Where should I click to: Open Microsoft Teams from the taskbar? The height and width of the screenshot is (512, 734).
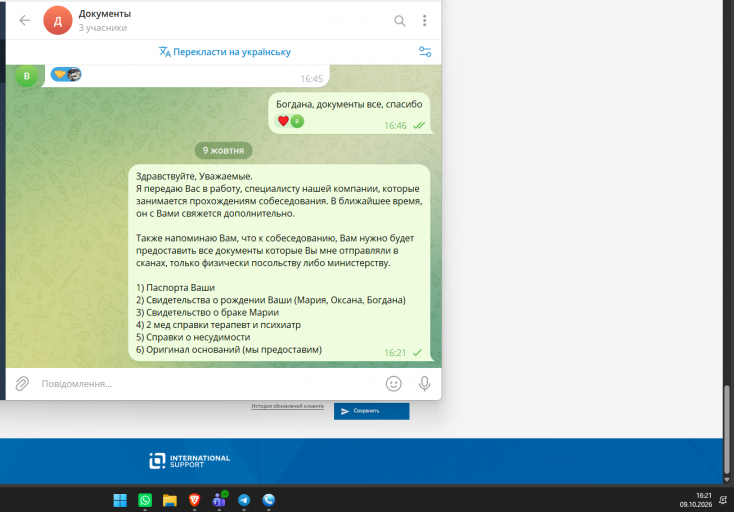click(219, 500)
